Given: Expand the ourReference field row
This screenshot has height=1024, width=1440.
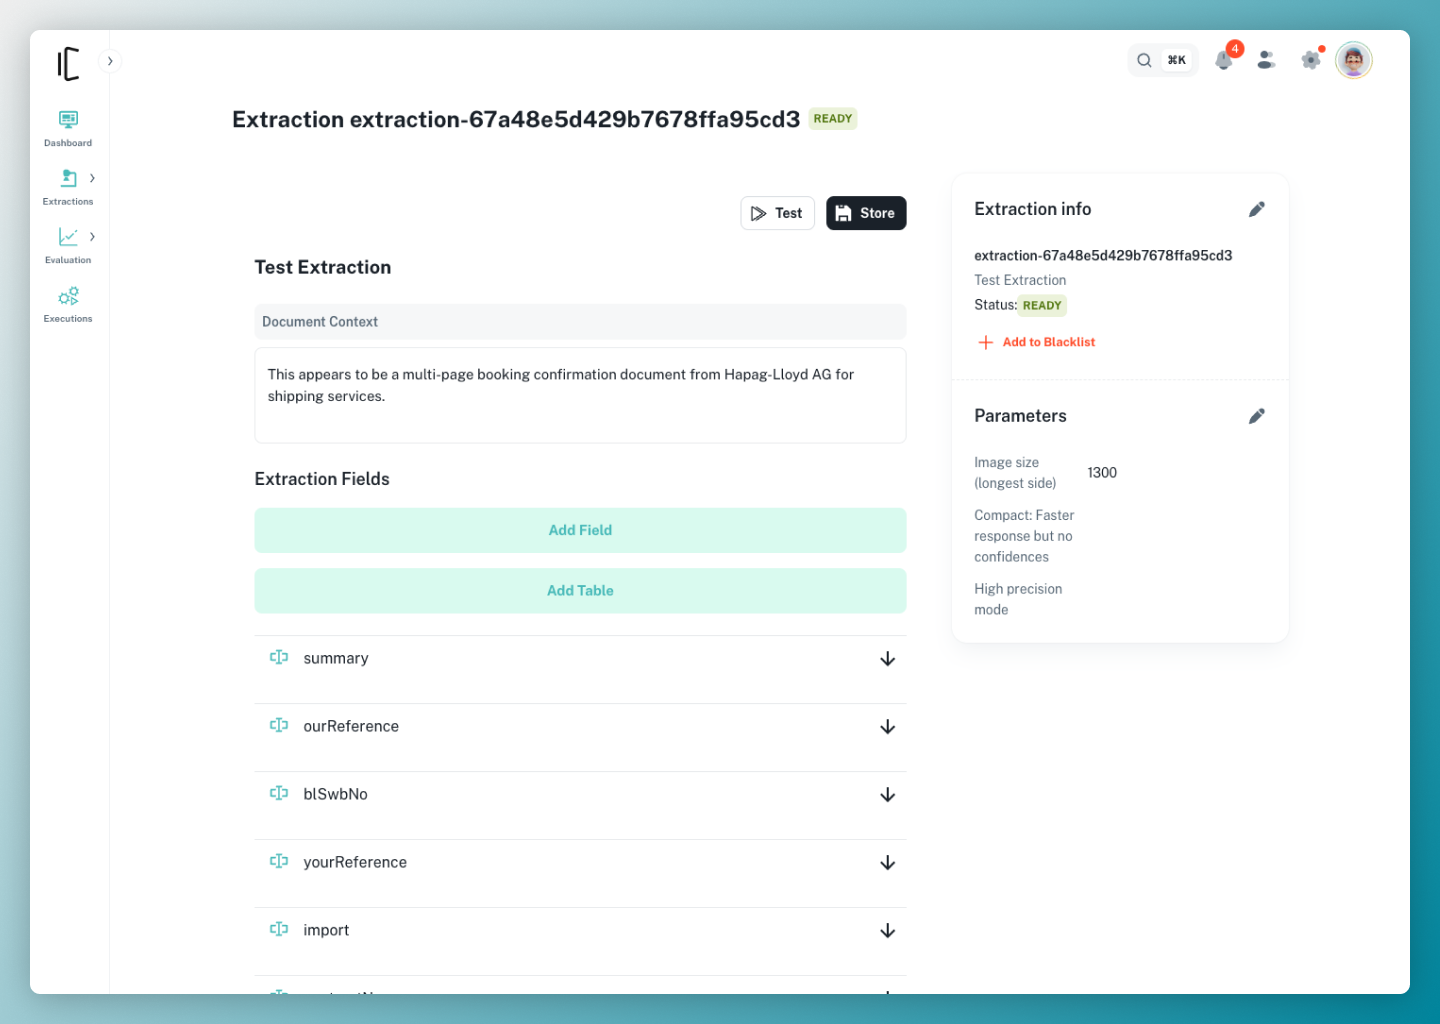Looking at the screenshot, I should [x=886, y=727].
